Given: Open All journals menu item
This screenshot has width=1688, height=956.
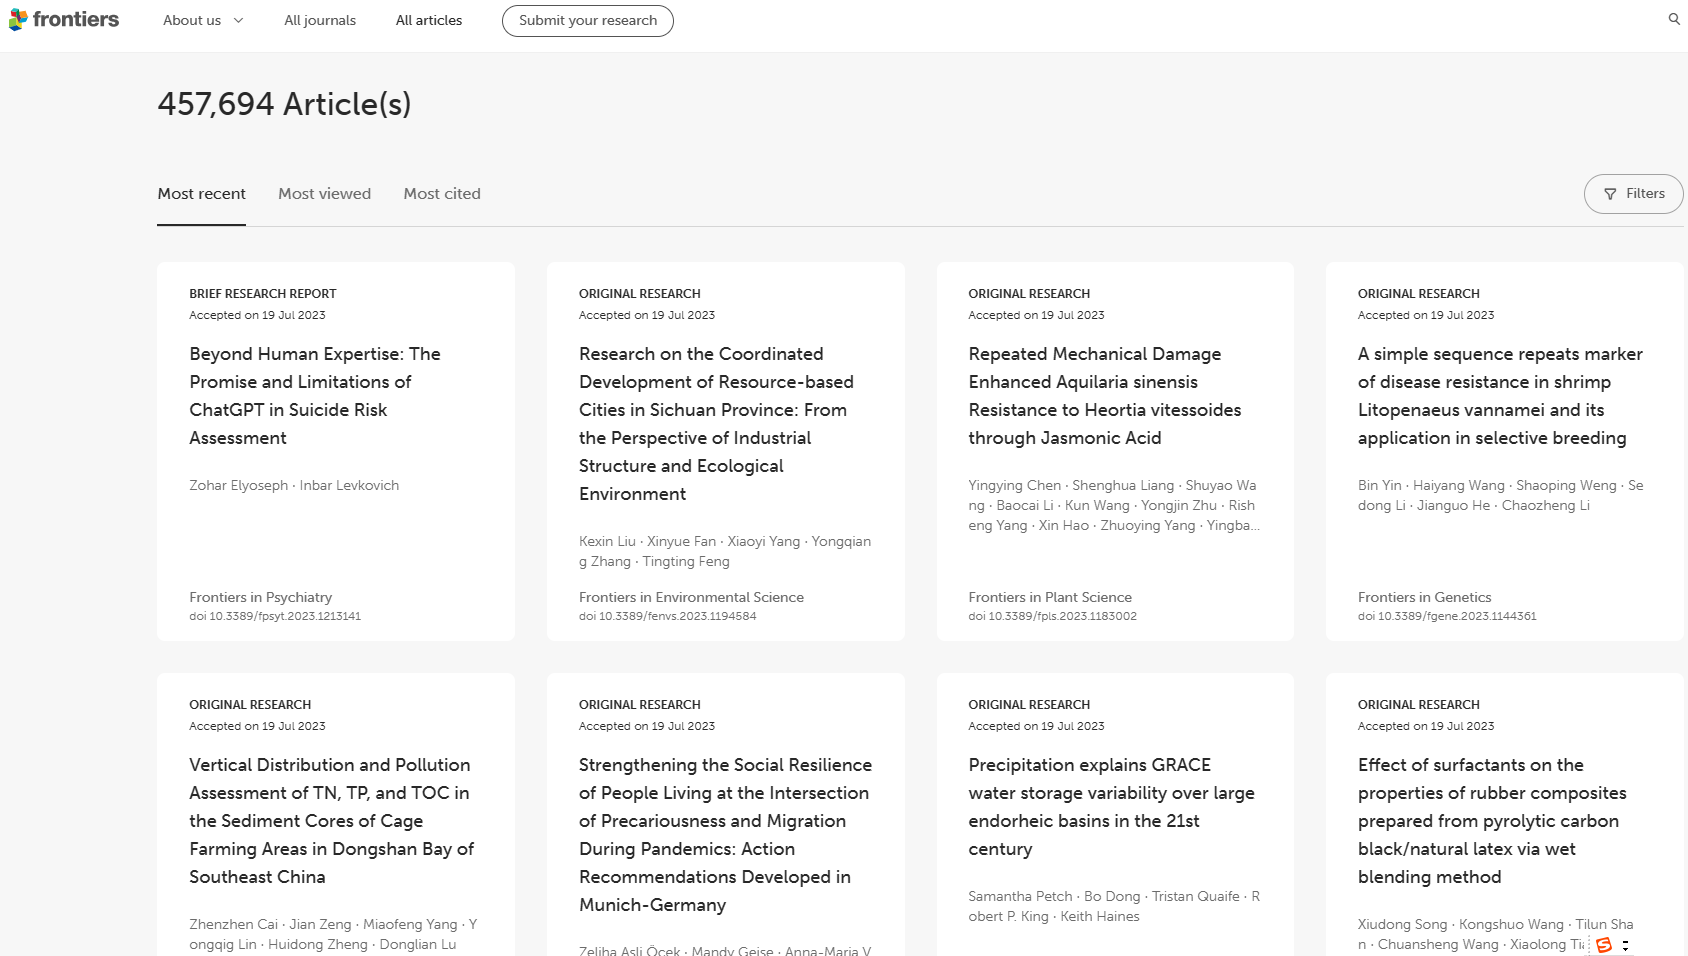Looking at the screenshot, I should [320, 20].
